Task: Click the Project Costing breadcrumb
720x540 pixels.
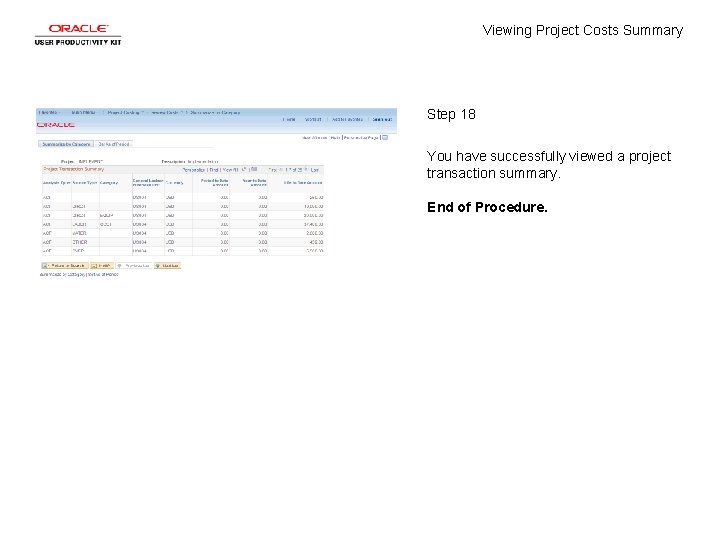Action: pyautogui.click(x=124, y=112)
